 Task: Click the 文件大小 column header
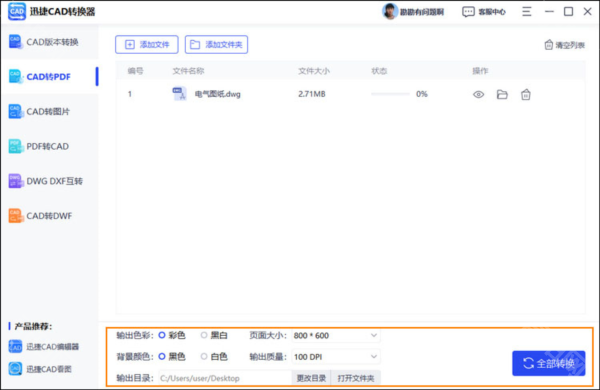(314, 71)
